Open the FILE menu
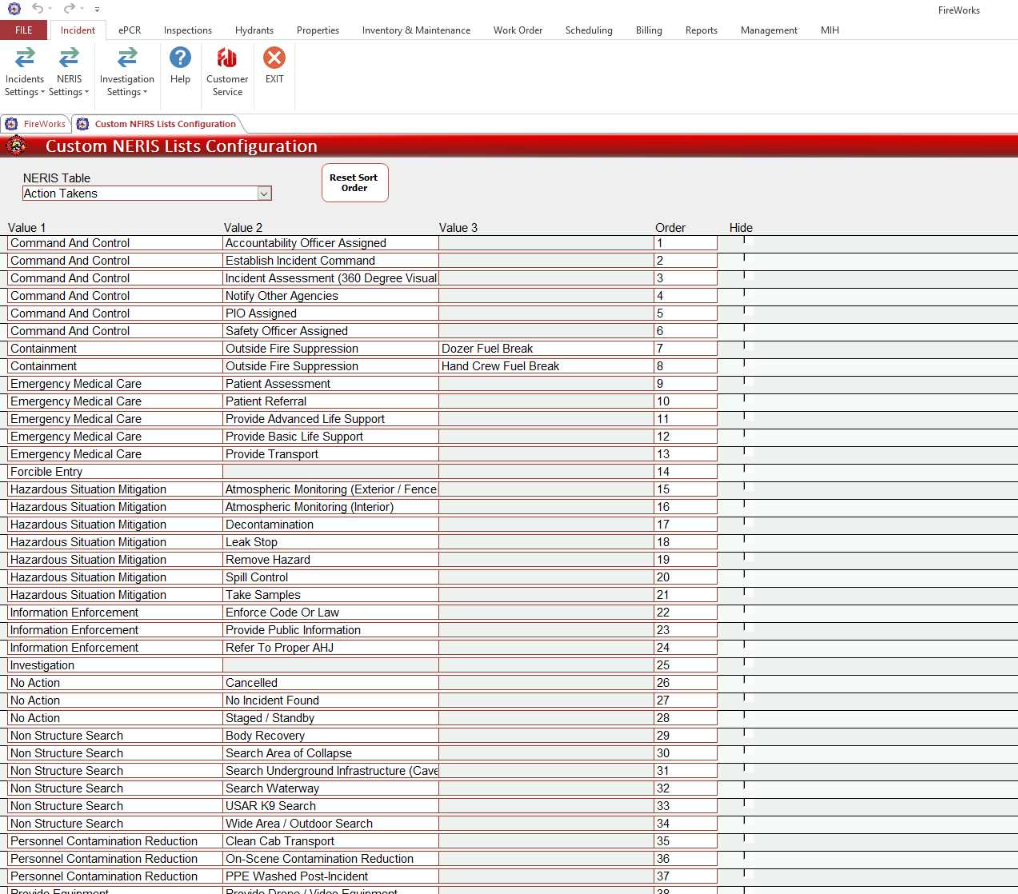The image size is (1018, 894). tap(23, 30)
